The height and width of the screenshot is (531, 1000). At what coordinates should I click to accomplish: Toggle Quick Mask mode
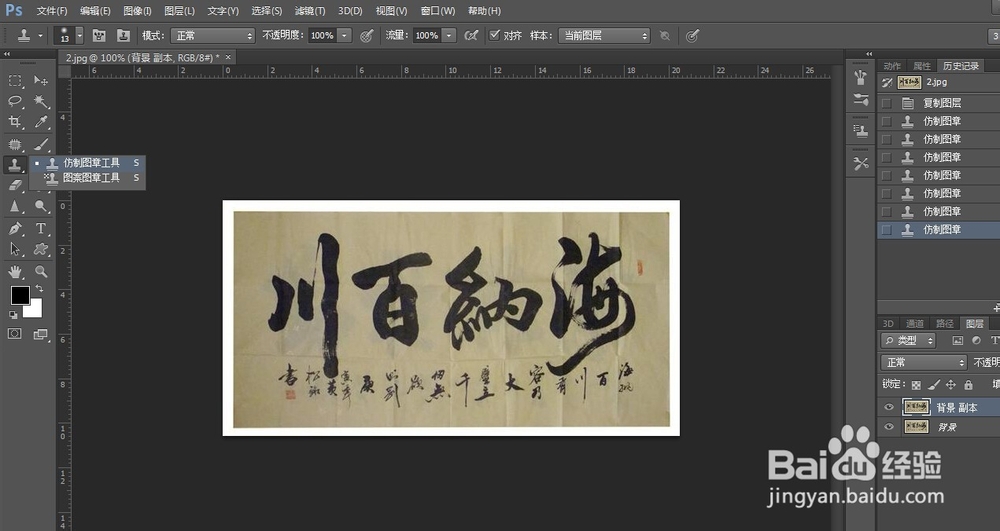(15, 333)
